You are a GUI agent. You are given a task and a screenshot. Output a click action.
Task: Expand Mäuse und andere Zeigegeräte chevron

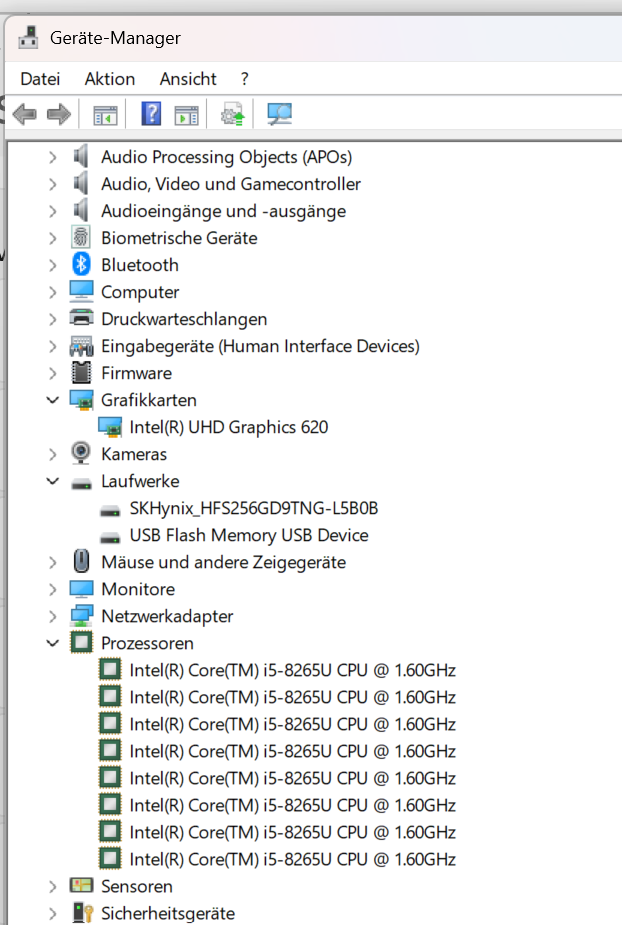(53, 562)
